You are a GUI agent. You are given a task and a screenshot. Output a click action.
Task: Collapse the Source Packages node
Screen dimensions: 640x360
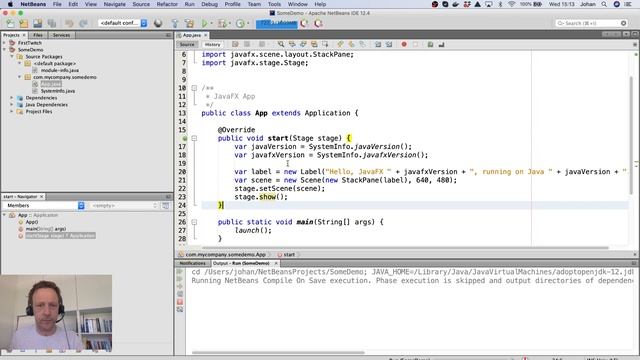[x=12, y=56]
